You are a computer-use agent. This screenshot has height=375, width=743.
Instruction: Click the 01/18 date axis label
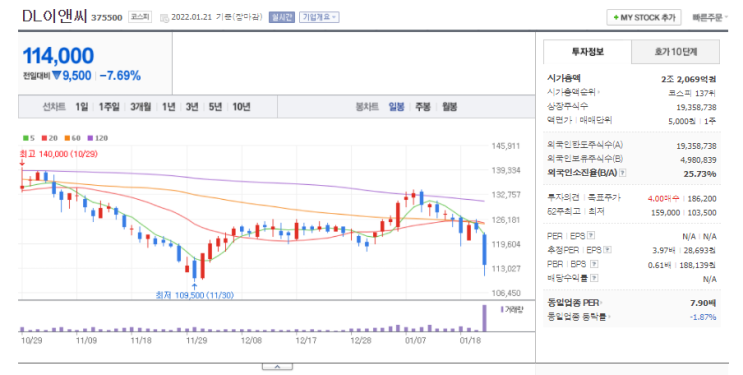pyautogui.click(x=470, y=340)
